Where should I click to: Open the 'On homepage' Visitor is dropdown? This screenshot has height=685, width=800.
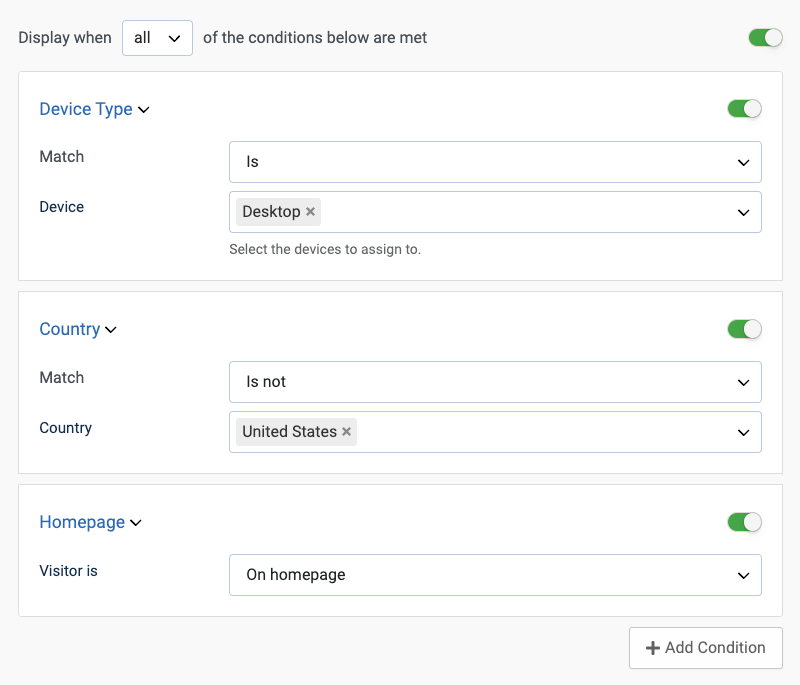tap(495, 575)
